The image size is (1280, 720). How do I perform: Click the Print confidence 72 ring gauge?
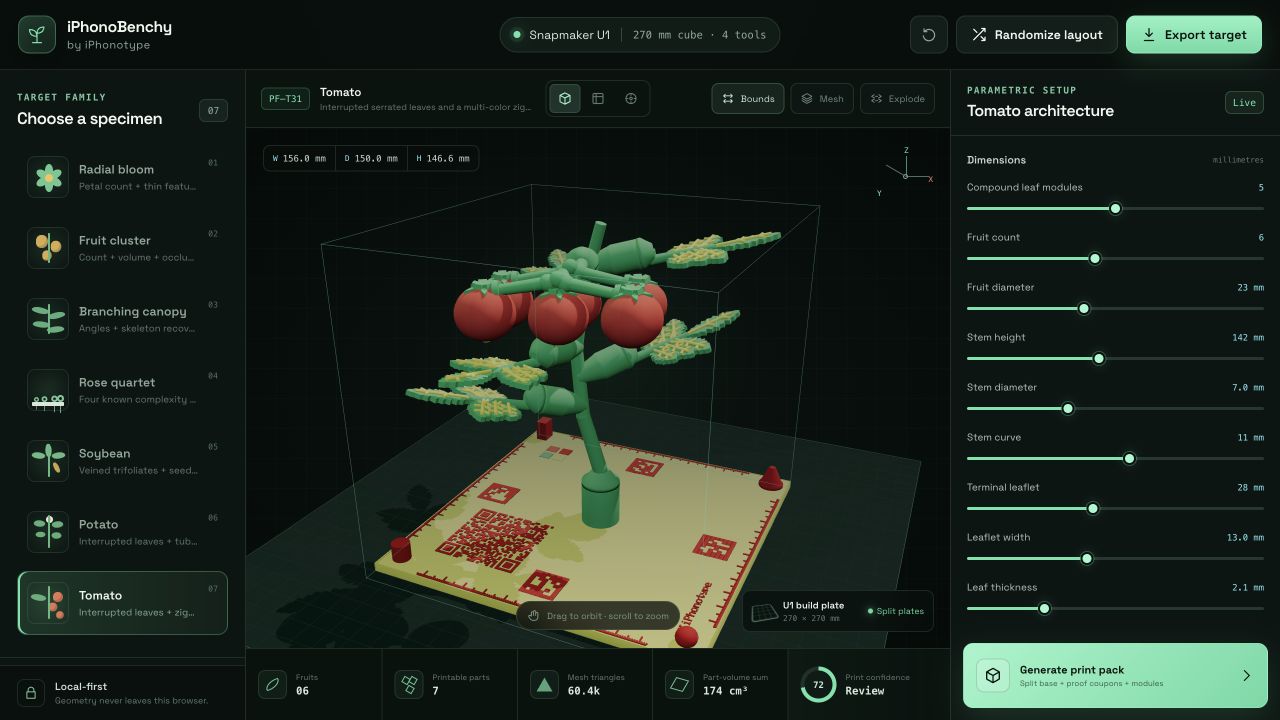818,685
